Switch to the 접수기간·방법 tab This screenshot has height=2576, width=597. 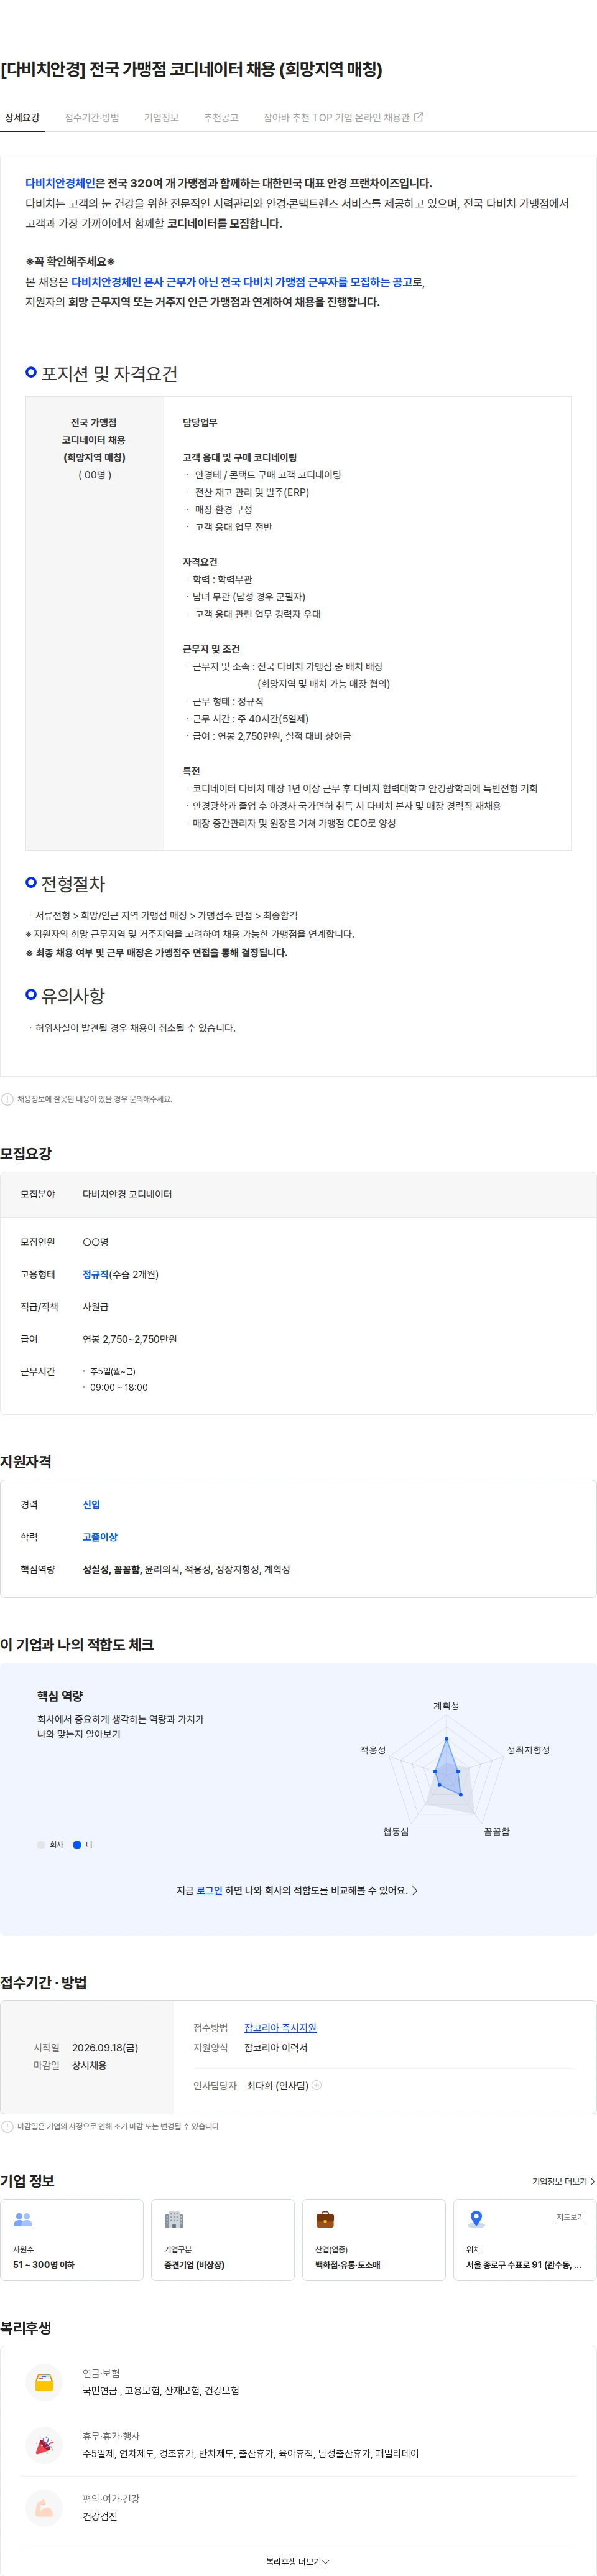[92, 118]
